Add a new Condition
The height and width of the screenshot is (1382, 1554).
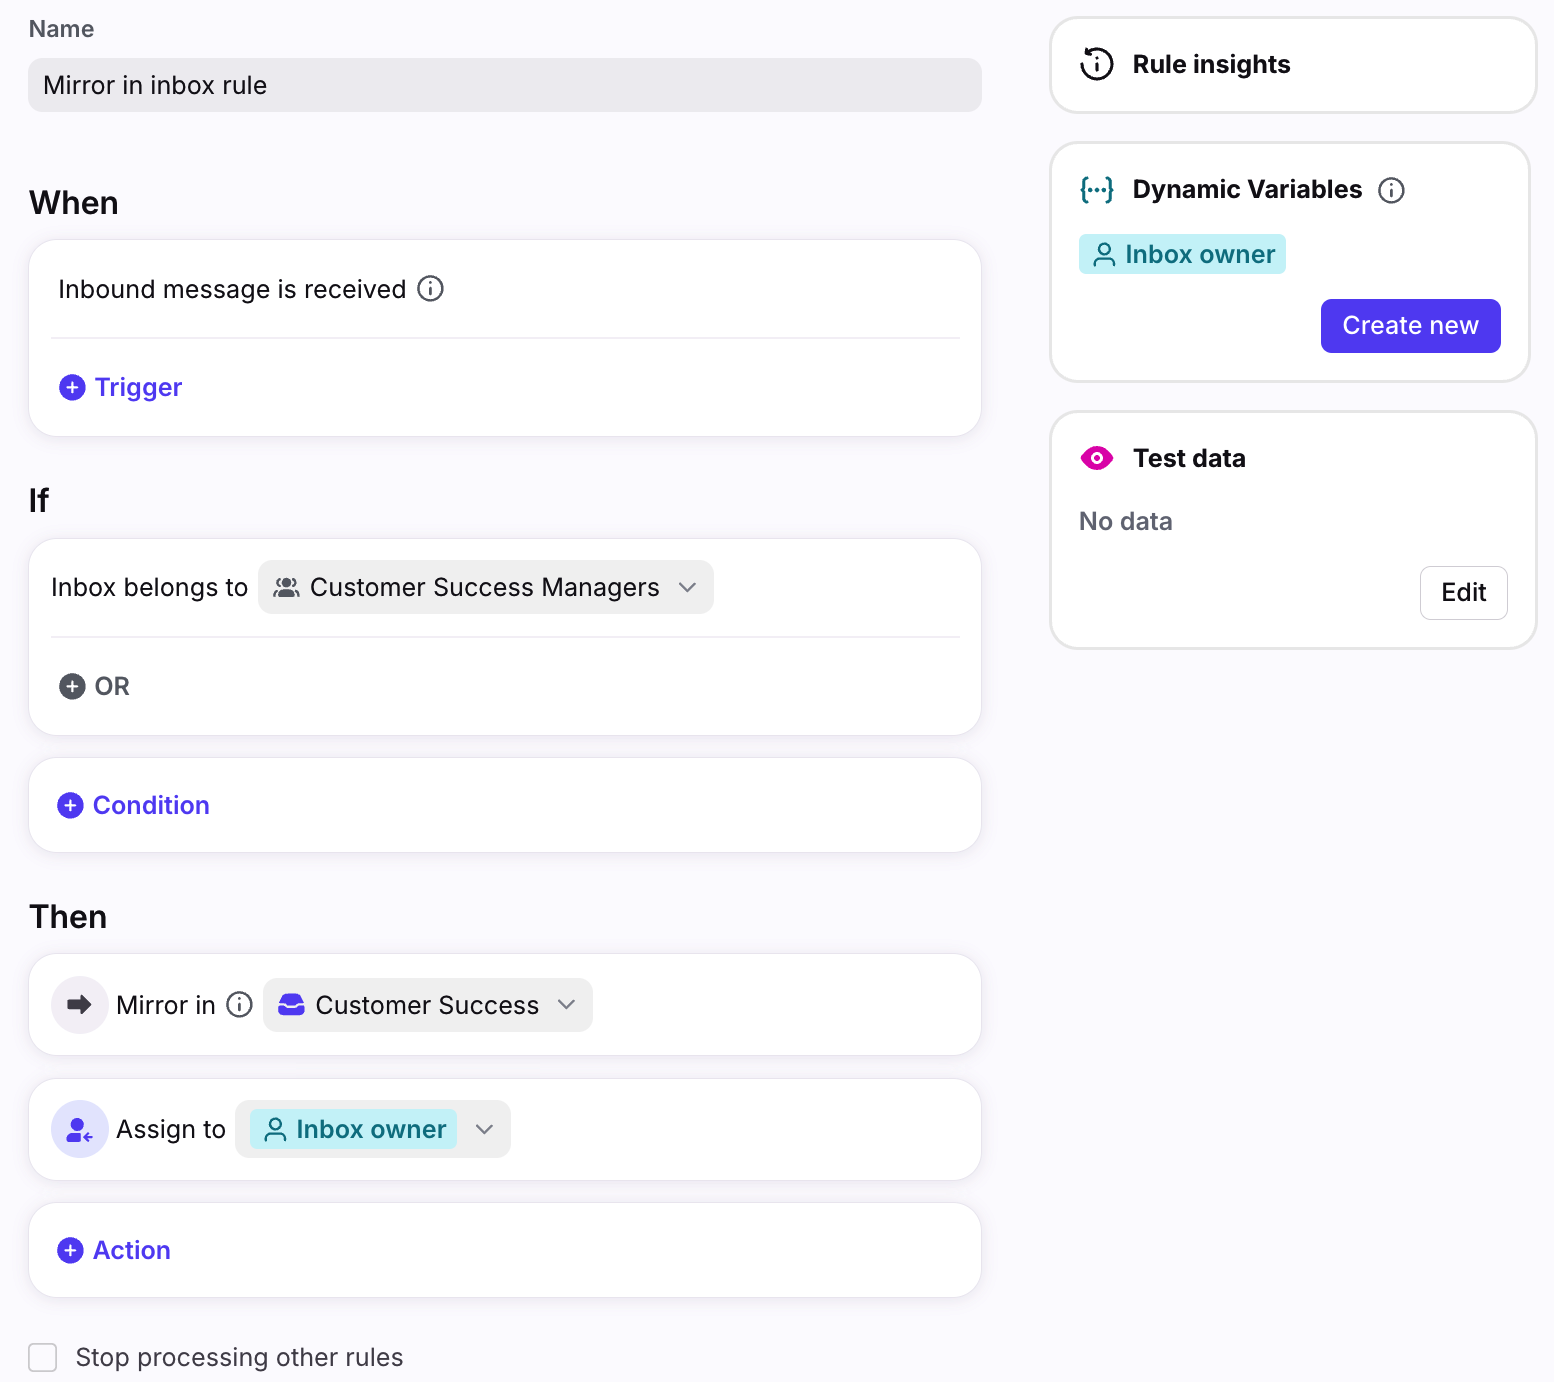(x=134, y=805)
